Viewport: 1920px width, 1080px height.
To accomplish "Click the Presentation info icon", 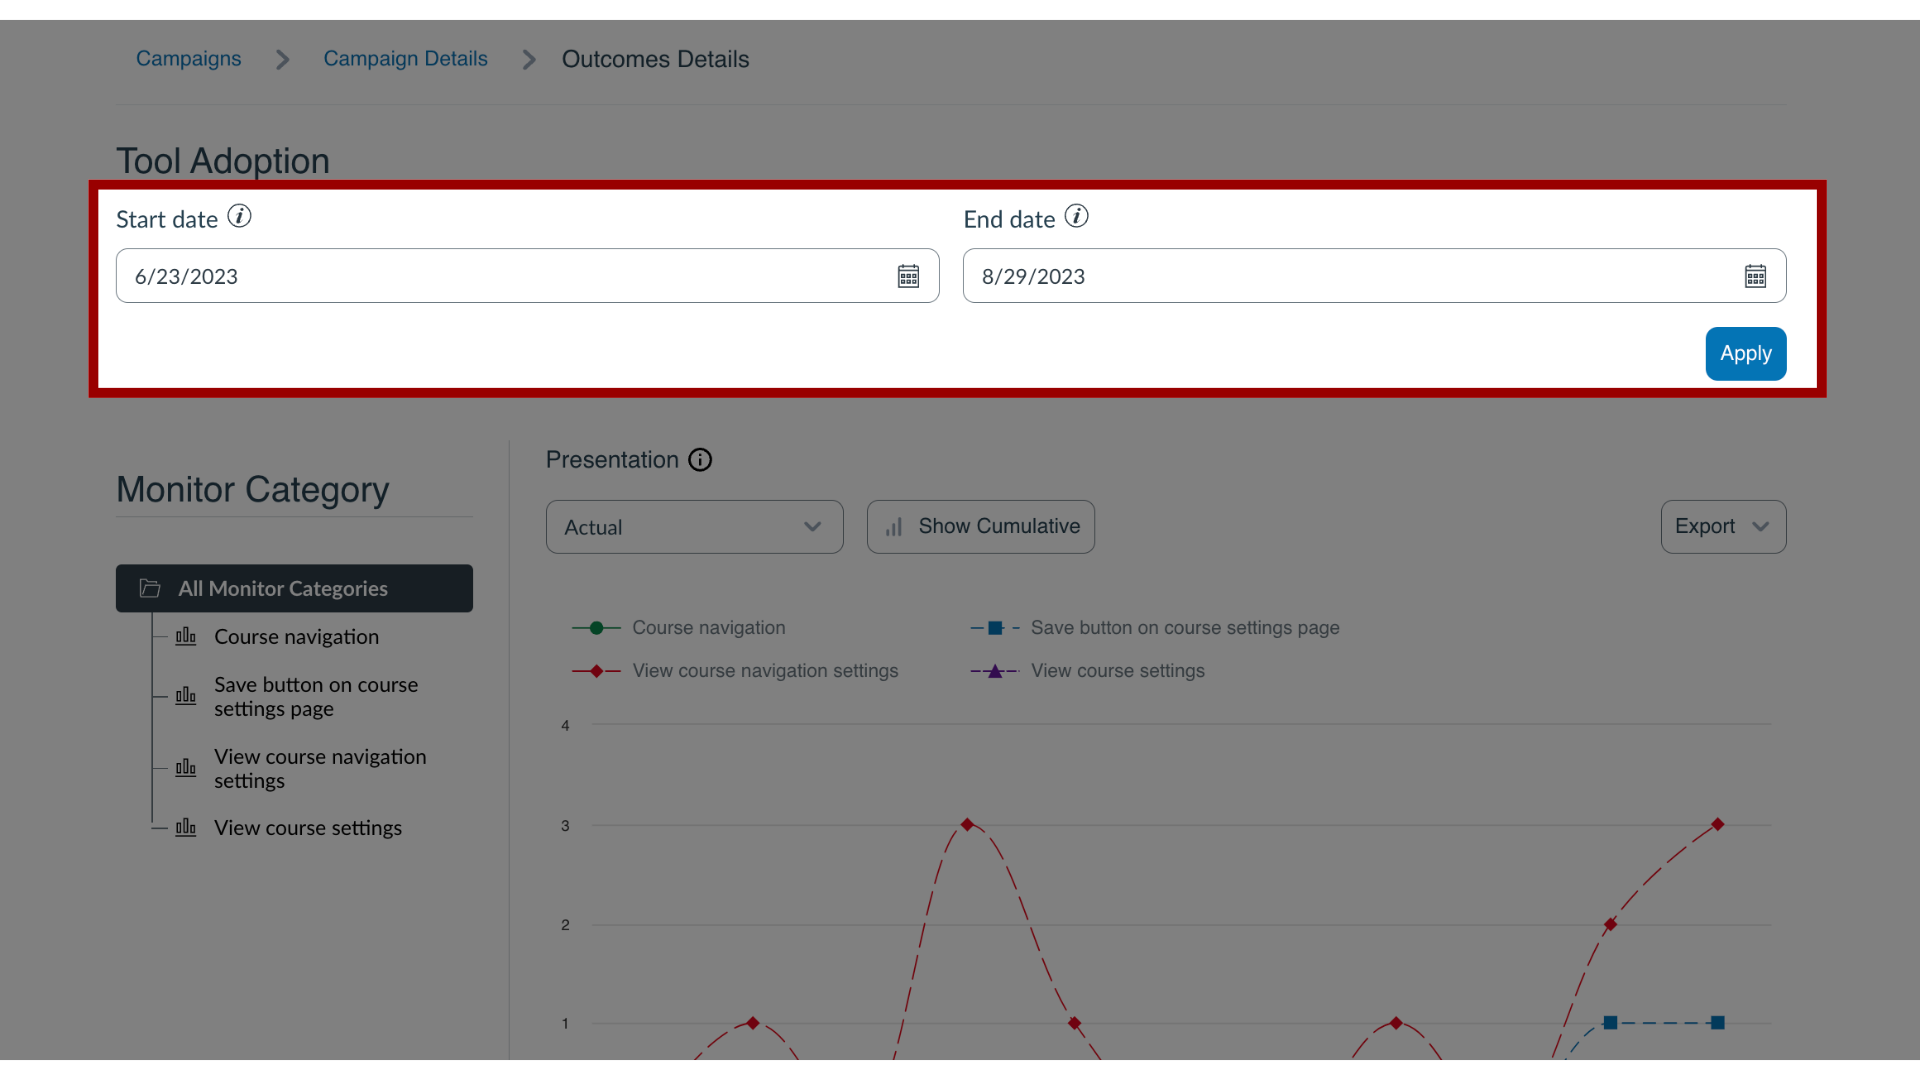I will click(700, 460).
